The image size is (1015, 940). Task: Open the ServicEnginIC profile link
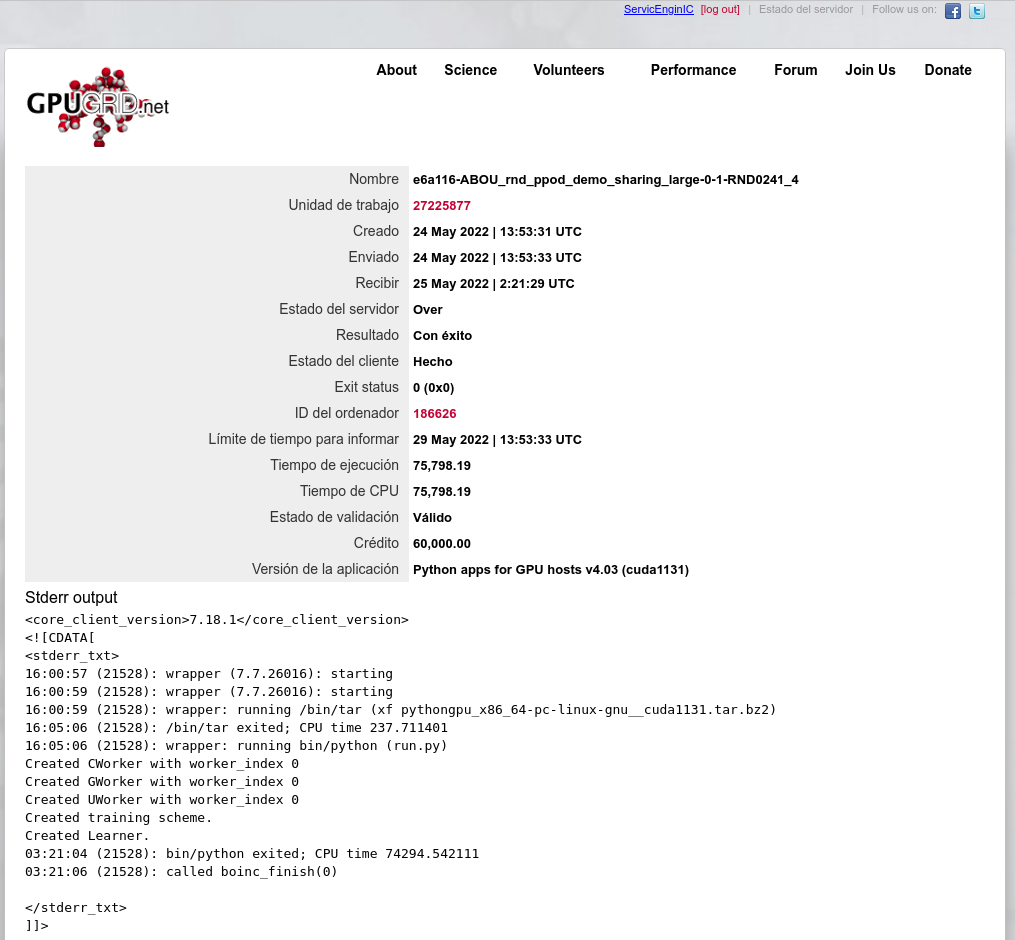coord(658,10)
